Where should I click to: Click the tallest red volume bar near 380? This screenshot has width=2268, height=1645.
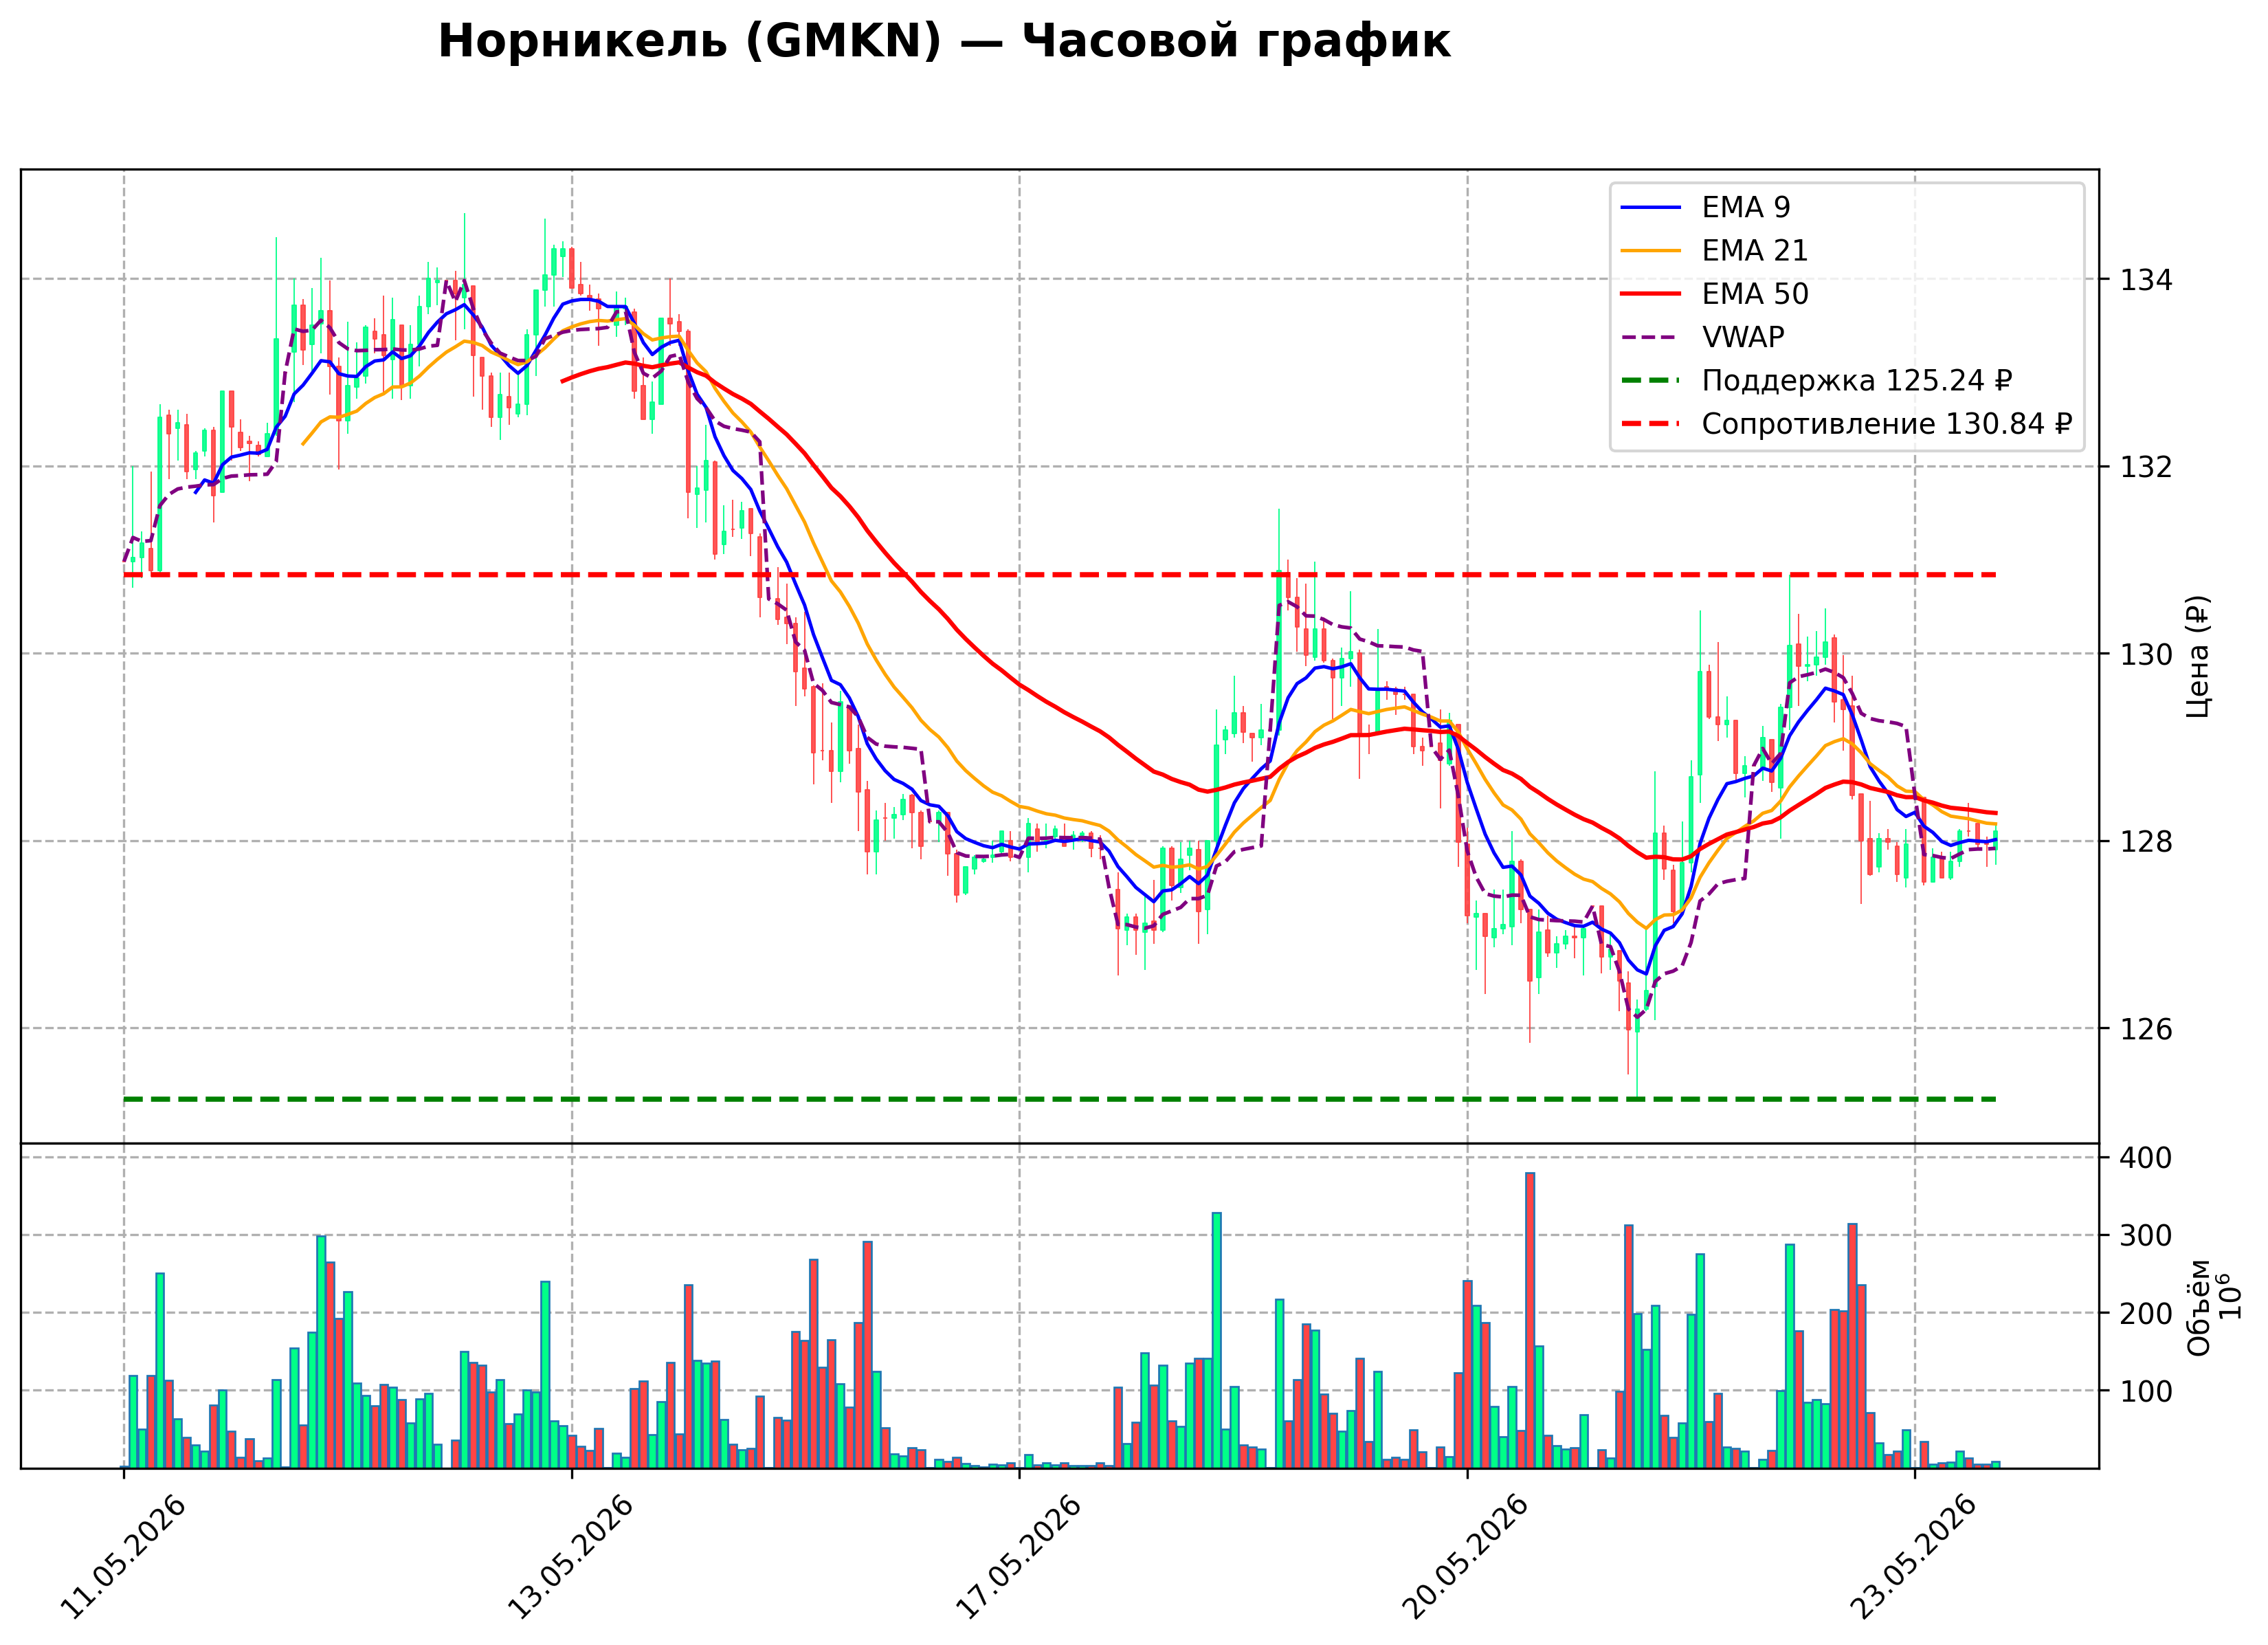click(1530, 1320)
